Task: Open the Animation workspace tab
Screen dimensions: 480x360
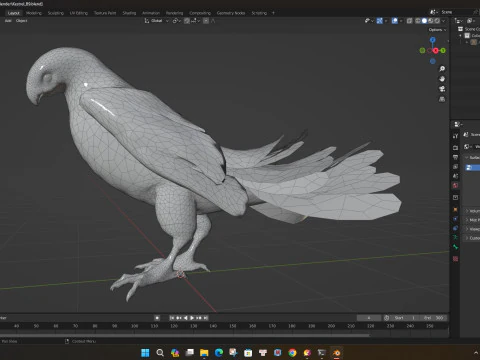Action: [x=151, y=13]
